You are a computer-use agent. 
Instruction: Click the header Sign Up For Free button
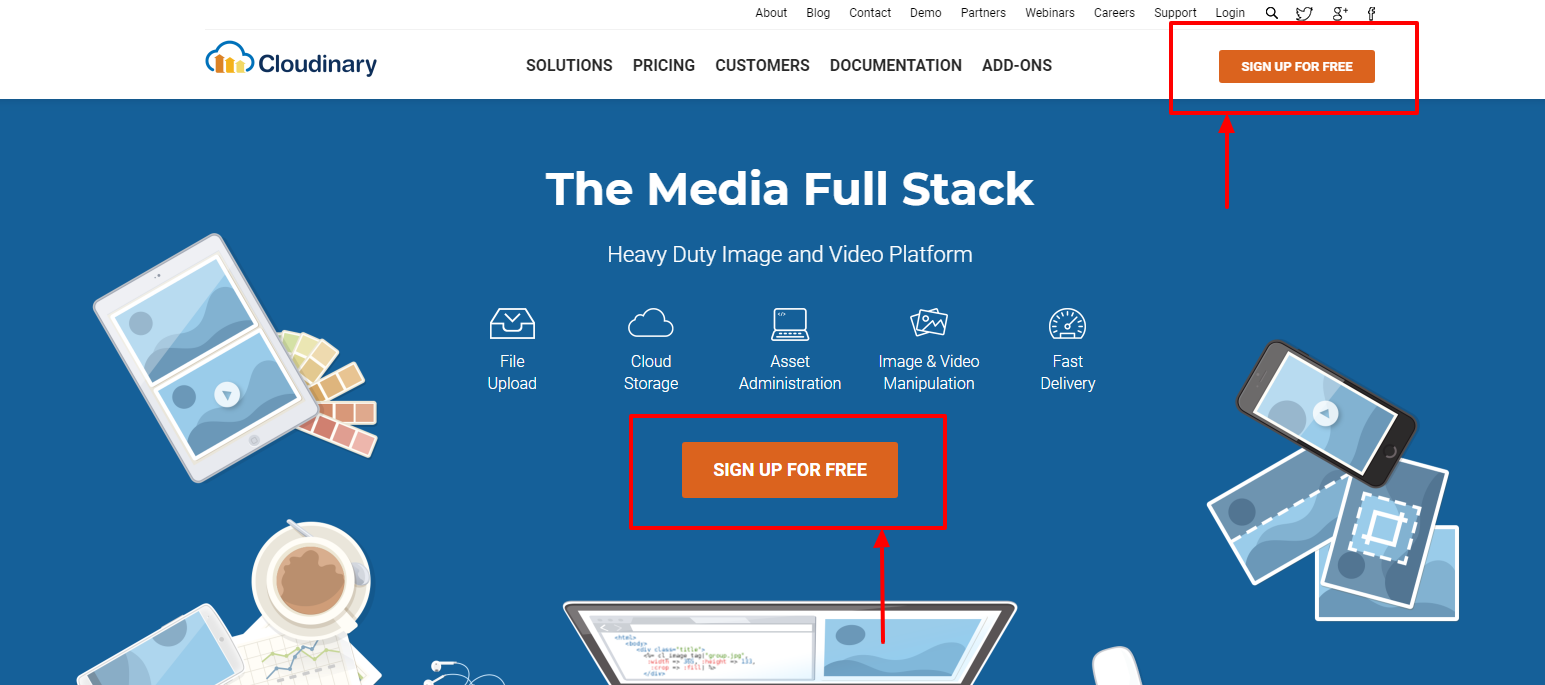[1297, 66]
